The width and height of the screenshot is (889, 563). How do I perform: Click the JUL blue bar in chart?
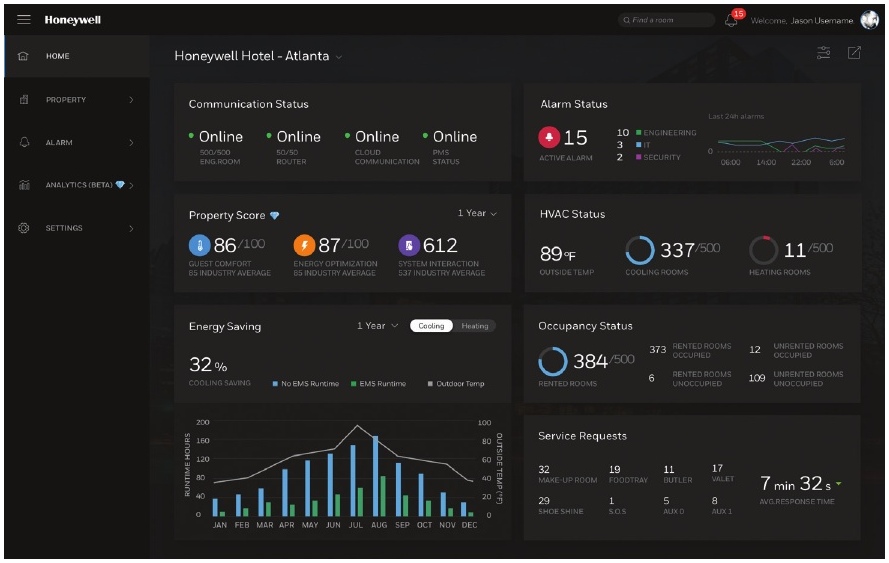coord(353,480)
